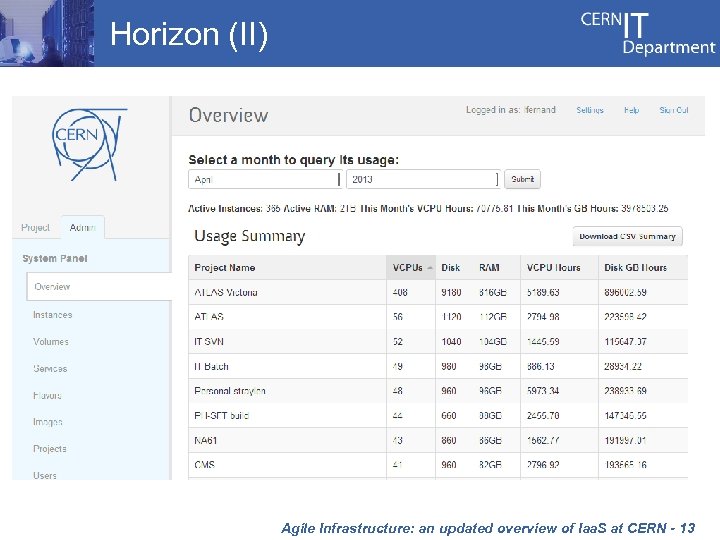The image size is (720, 540).
Task: Click the Active Instances statistics line
Action: (428, 208)
